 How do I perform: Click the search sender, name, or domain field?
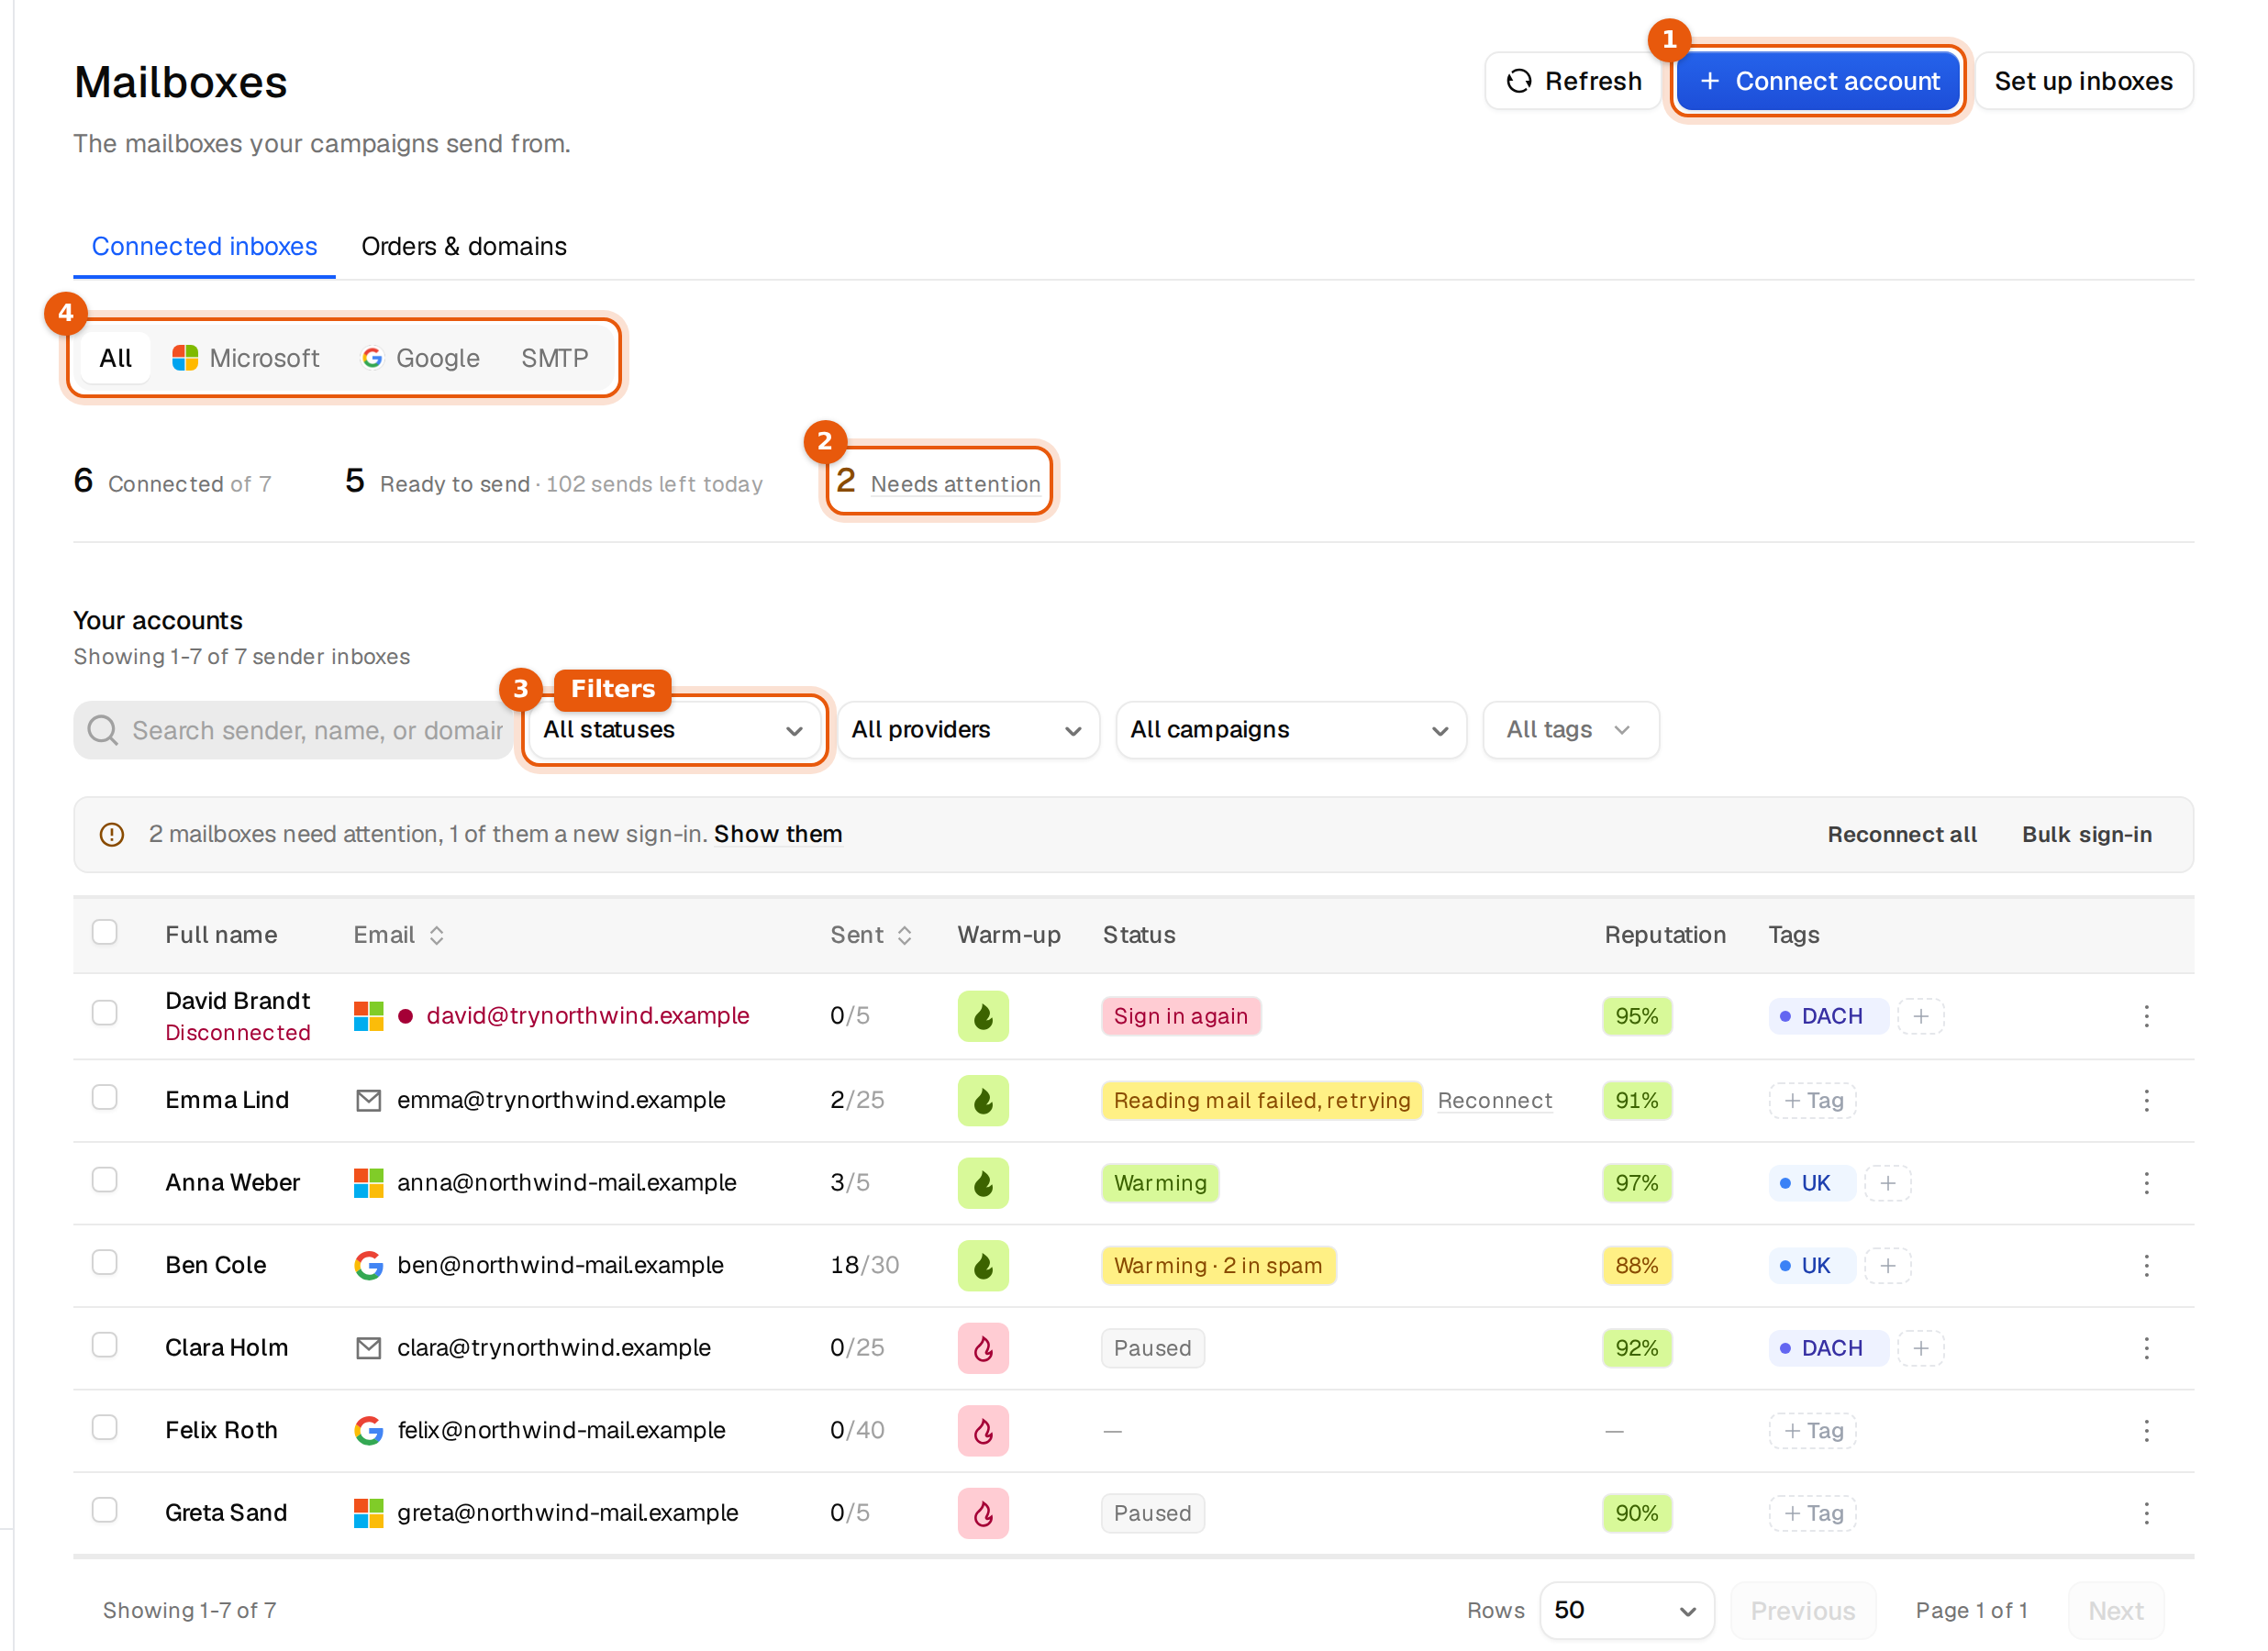click(293, 730)
